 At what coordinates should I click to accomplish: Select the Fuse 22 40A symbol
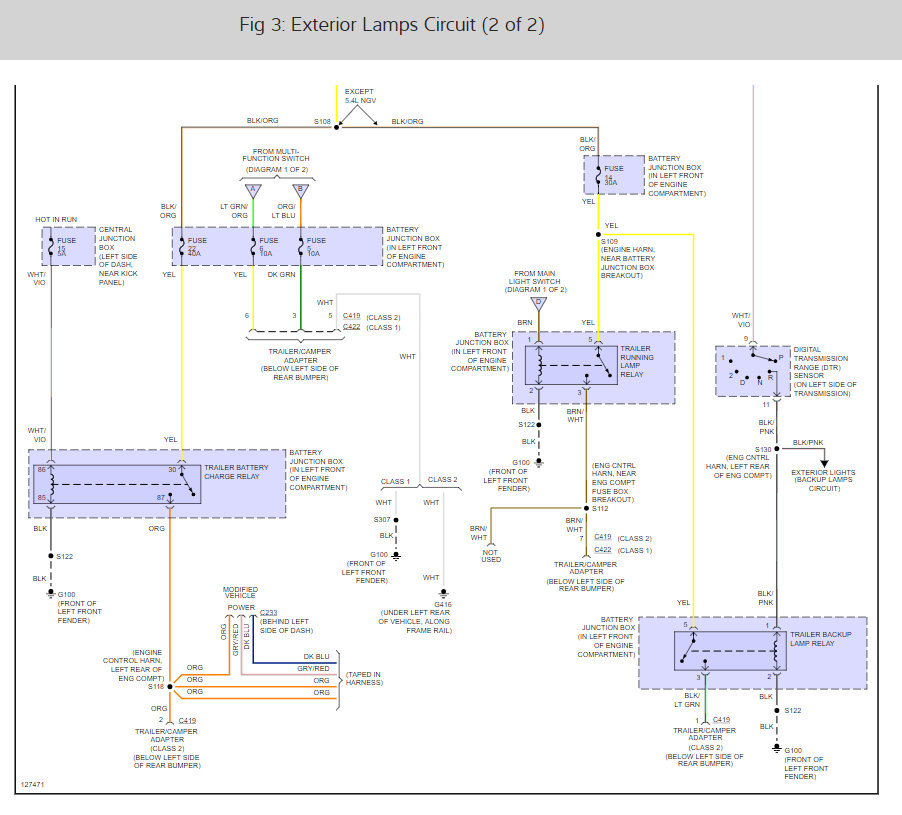pyautogui.click(x=182, y=247)
